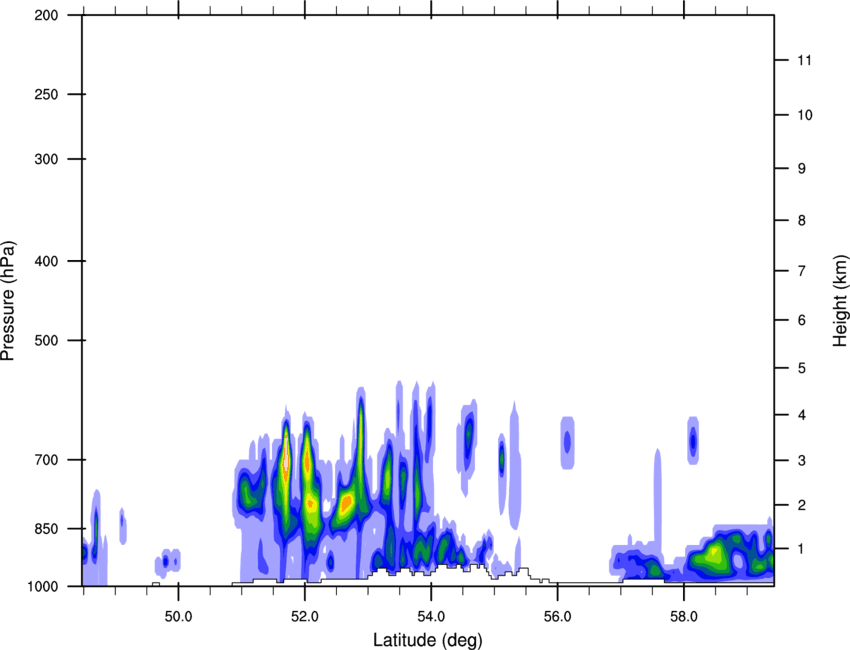Click the 50.0 latitude tick label

pyautogui.click(x=178, y=617)
